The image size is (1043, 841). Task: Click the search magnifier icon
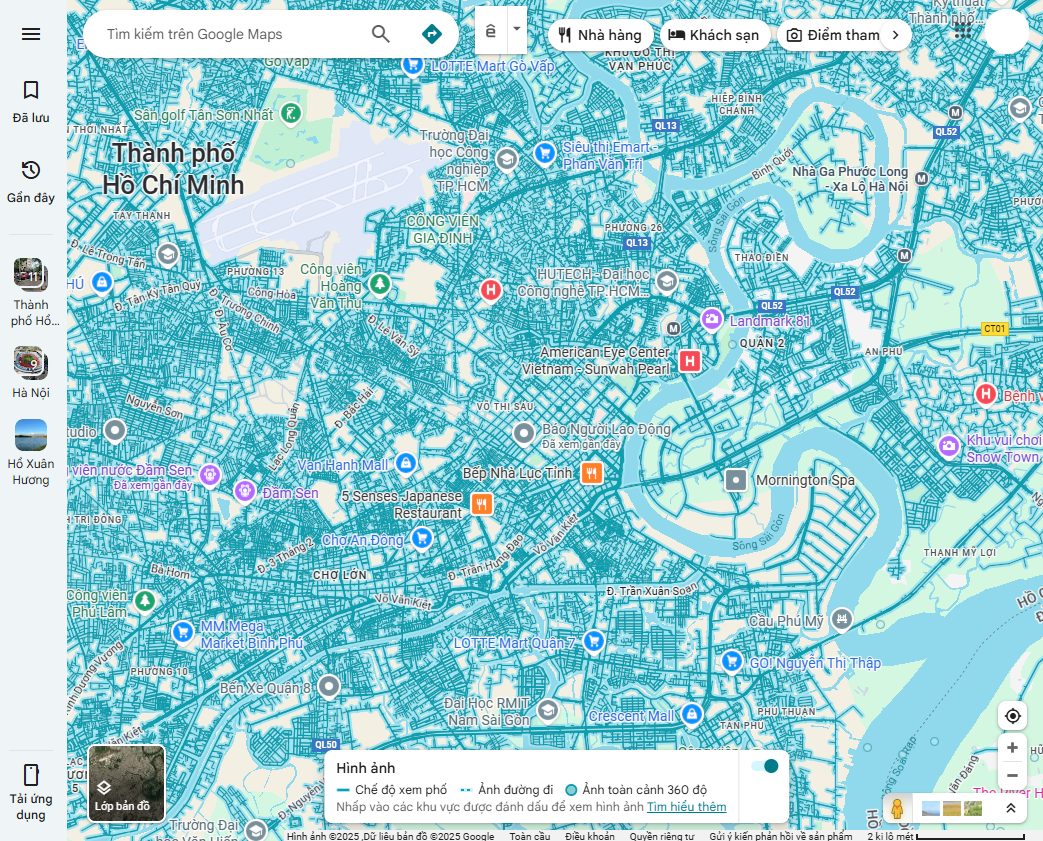[381, 34]
